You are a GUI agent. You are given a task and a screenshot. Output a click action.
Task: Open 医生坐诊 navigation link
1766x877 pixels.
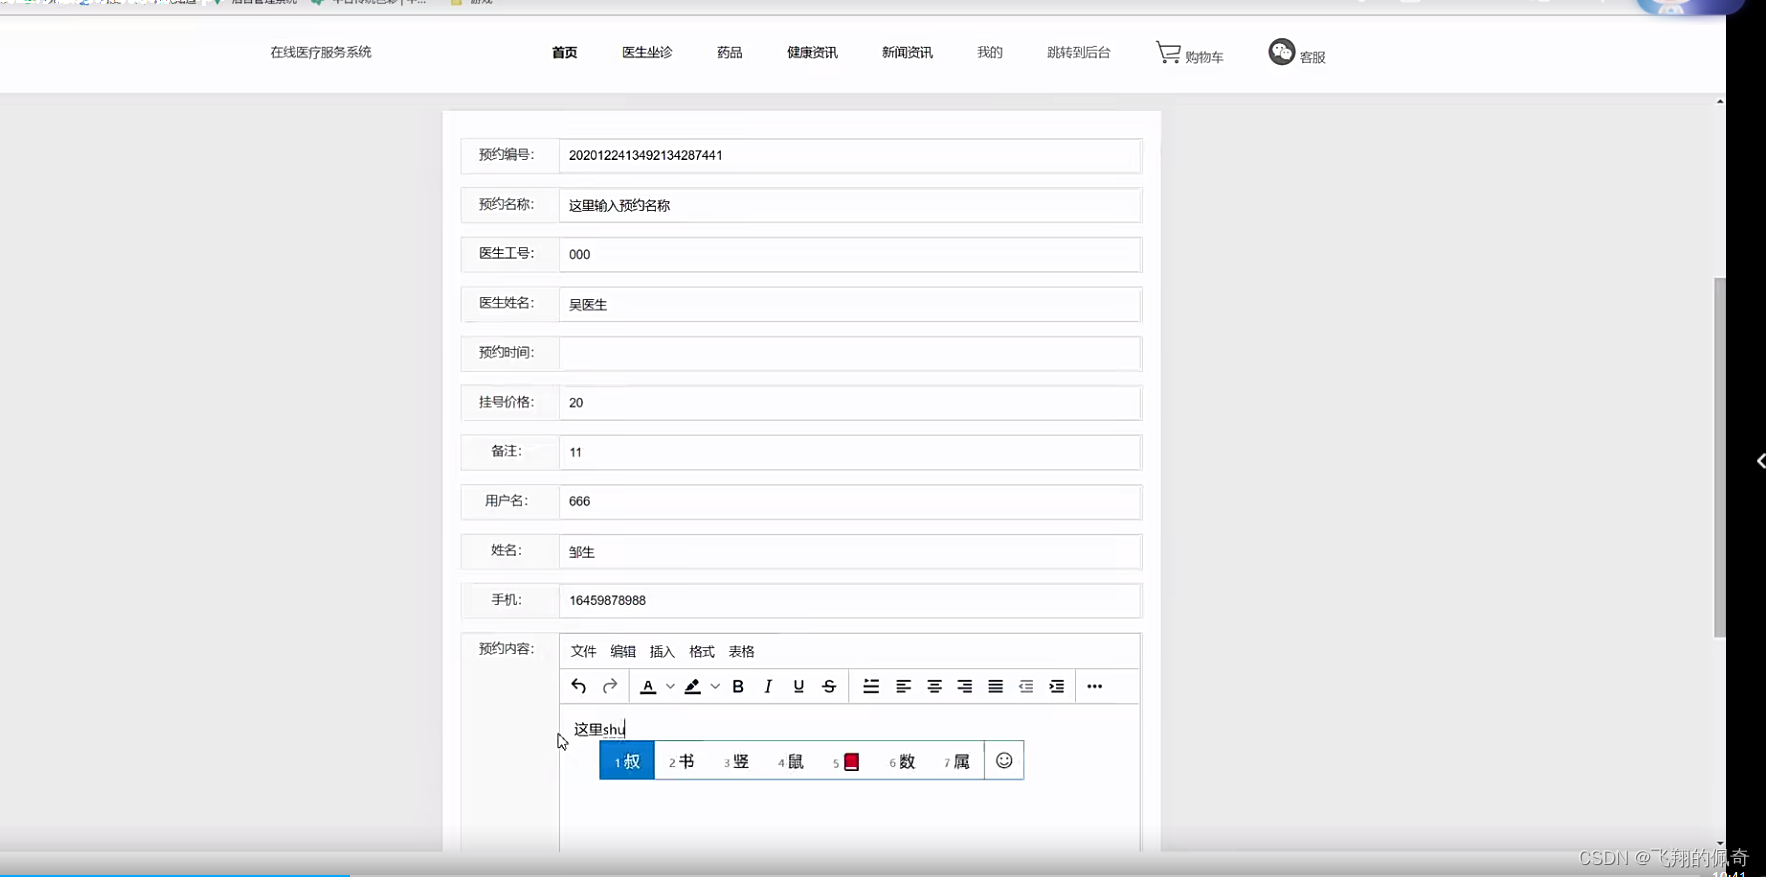pyautogui.click(x=647, y=52)
